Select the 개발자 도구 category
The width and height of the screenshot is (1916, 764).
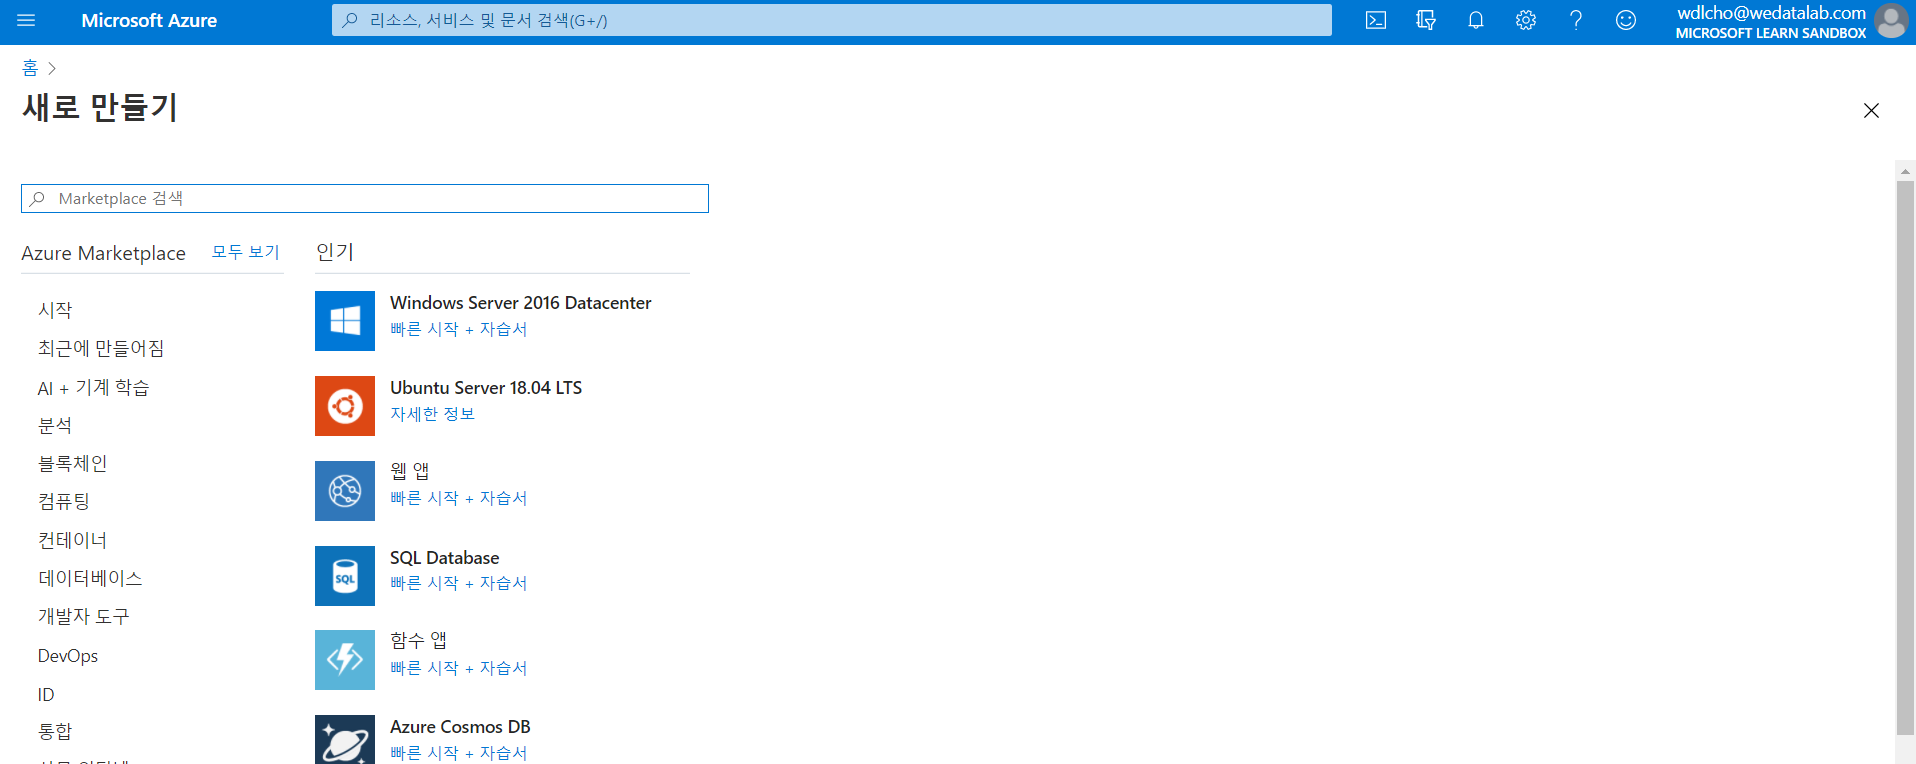point(84,616)
